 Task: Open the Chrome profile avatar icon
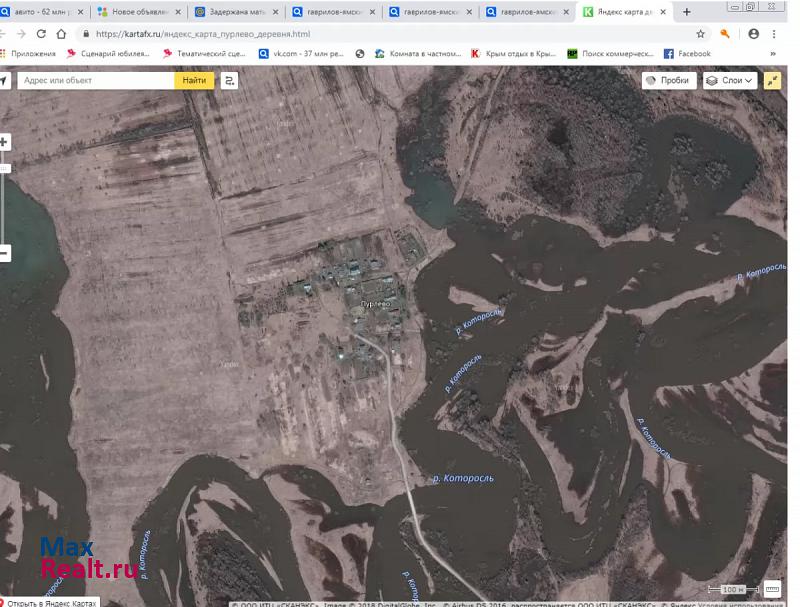(x=753, y=33)
